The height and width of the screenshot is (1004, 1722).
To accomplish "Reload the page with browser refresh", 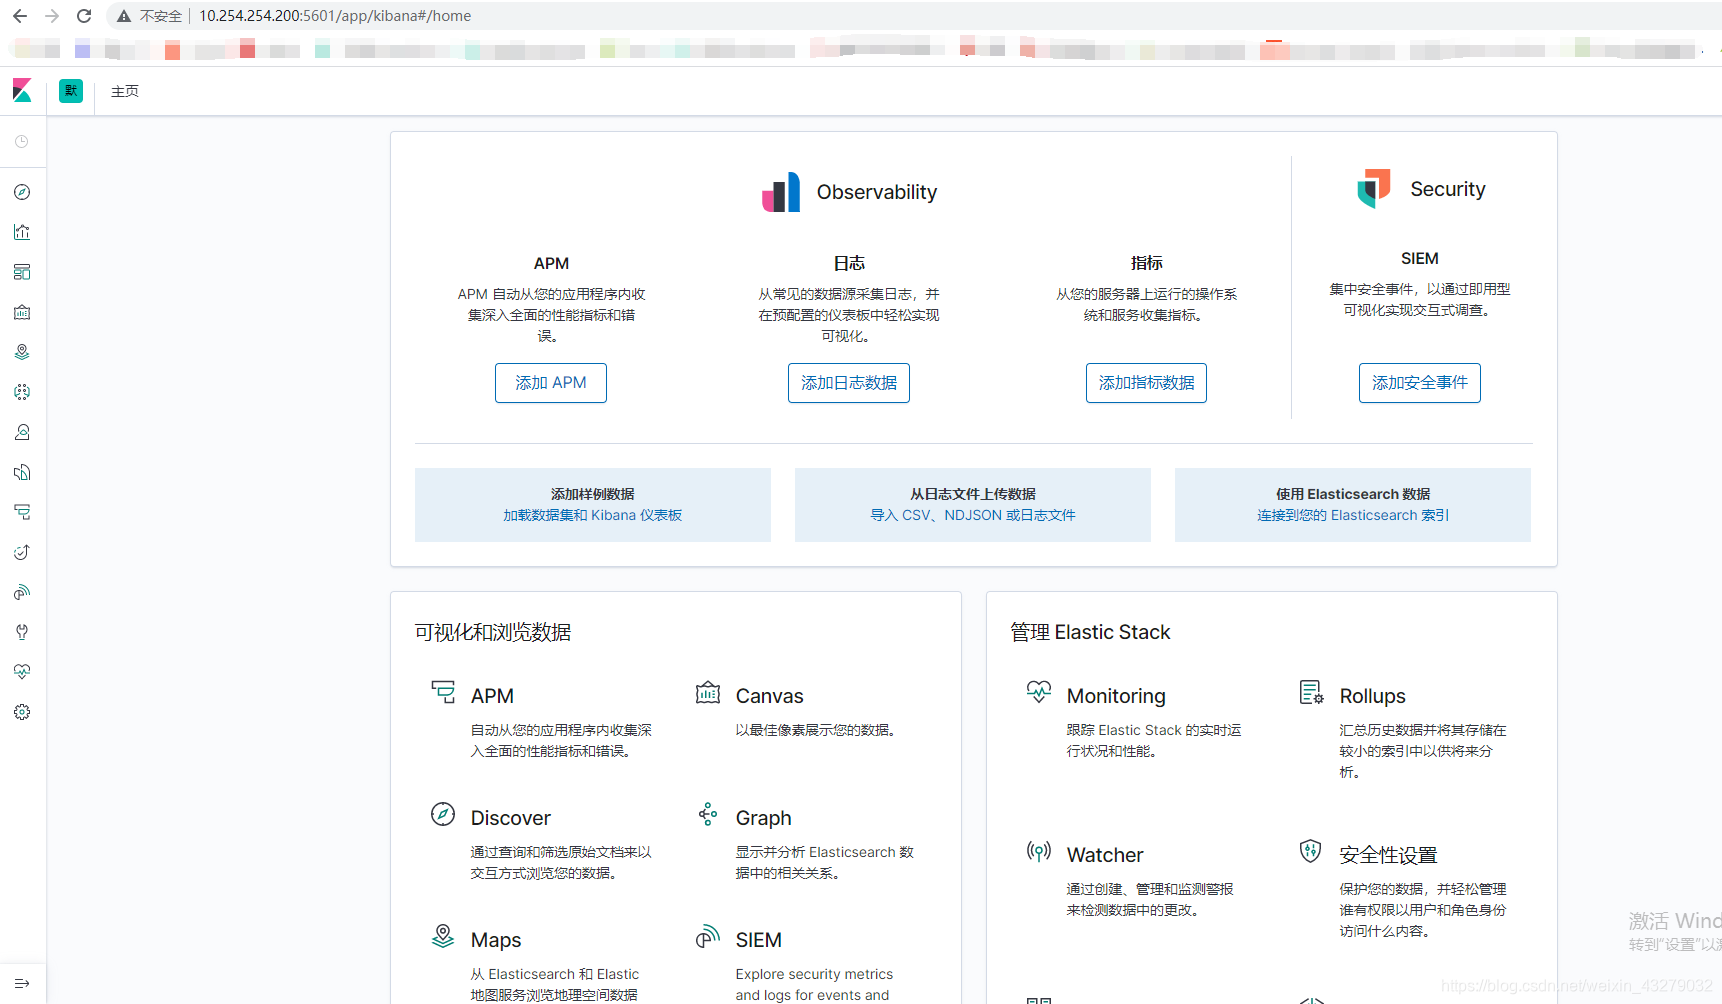I will (84, 16).
